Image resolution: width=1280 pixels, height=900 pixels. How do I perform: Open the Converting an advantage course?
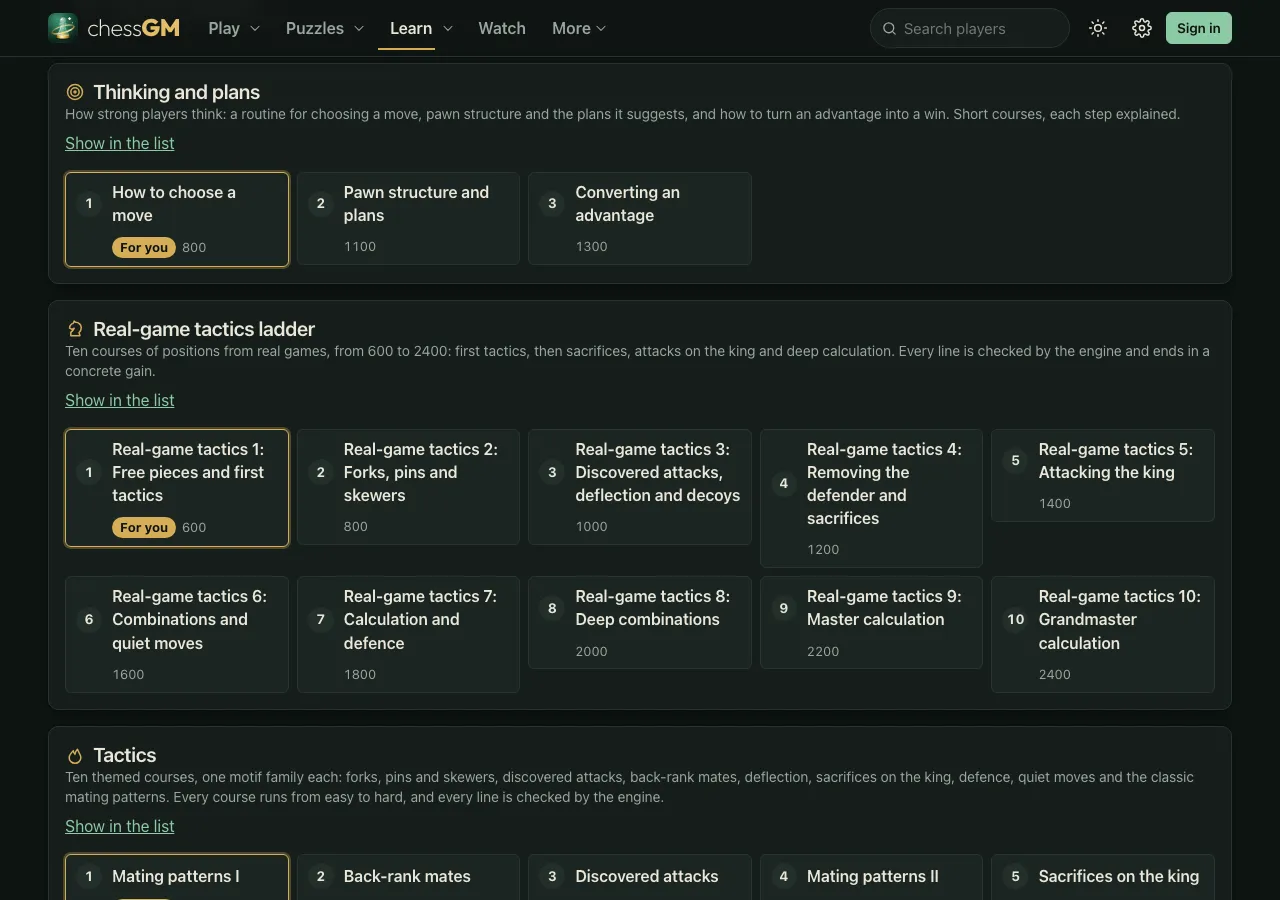tap(640, 218)
